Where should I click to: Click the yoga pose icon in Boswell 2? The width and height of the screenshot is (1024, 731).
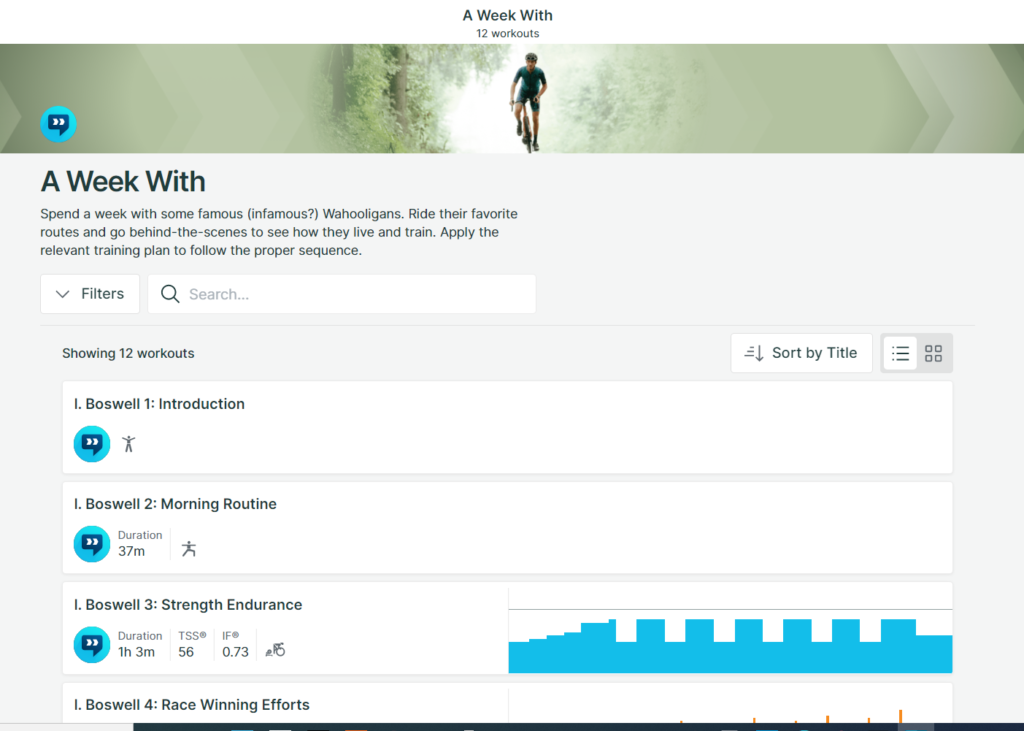(189, 549)
